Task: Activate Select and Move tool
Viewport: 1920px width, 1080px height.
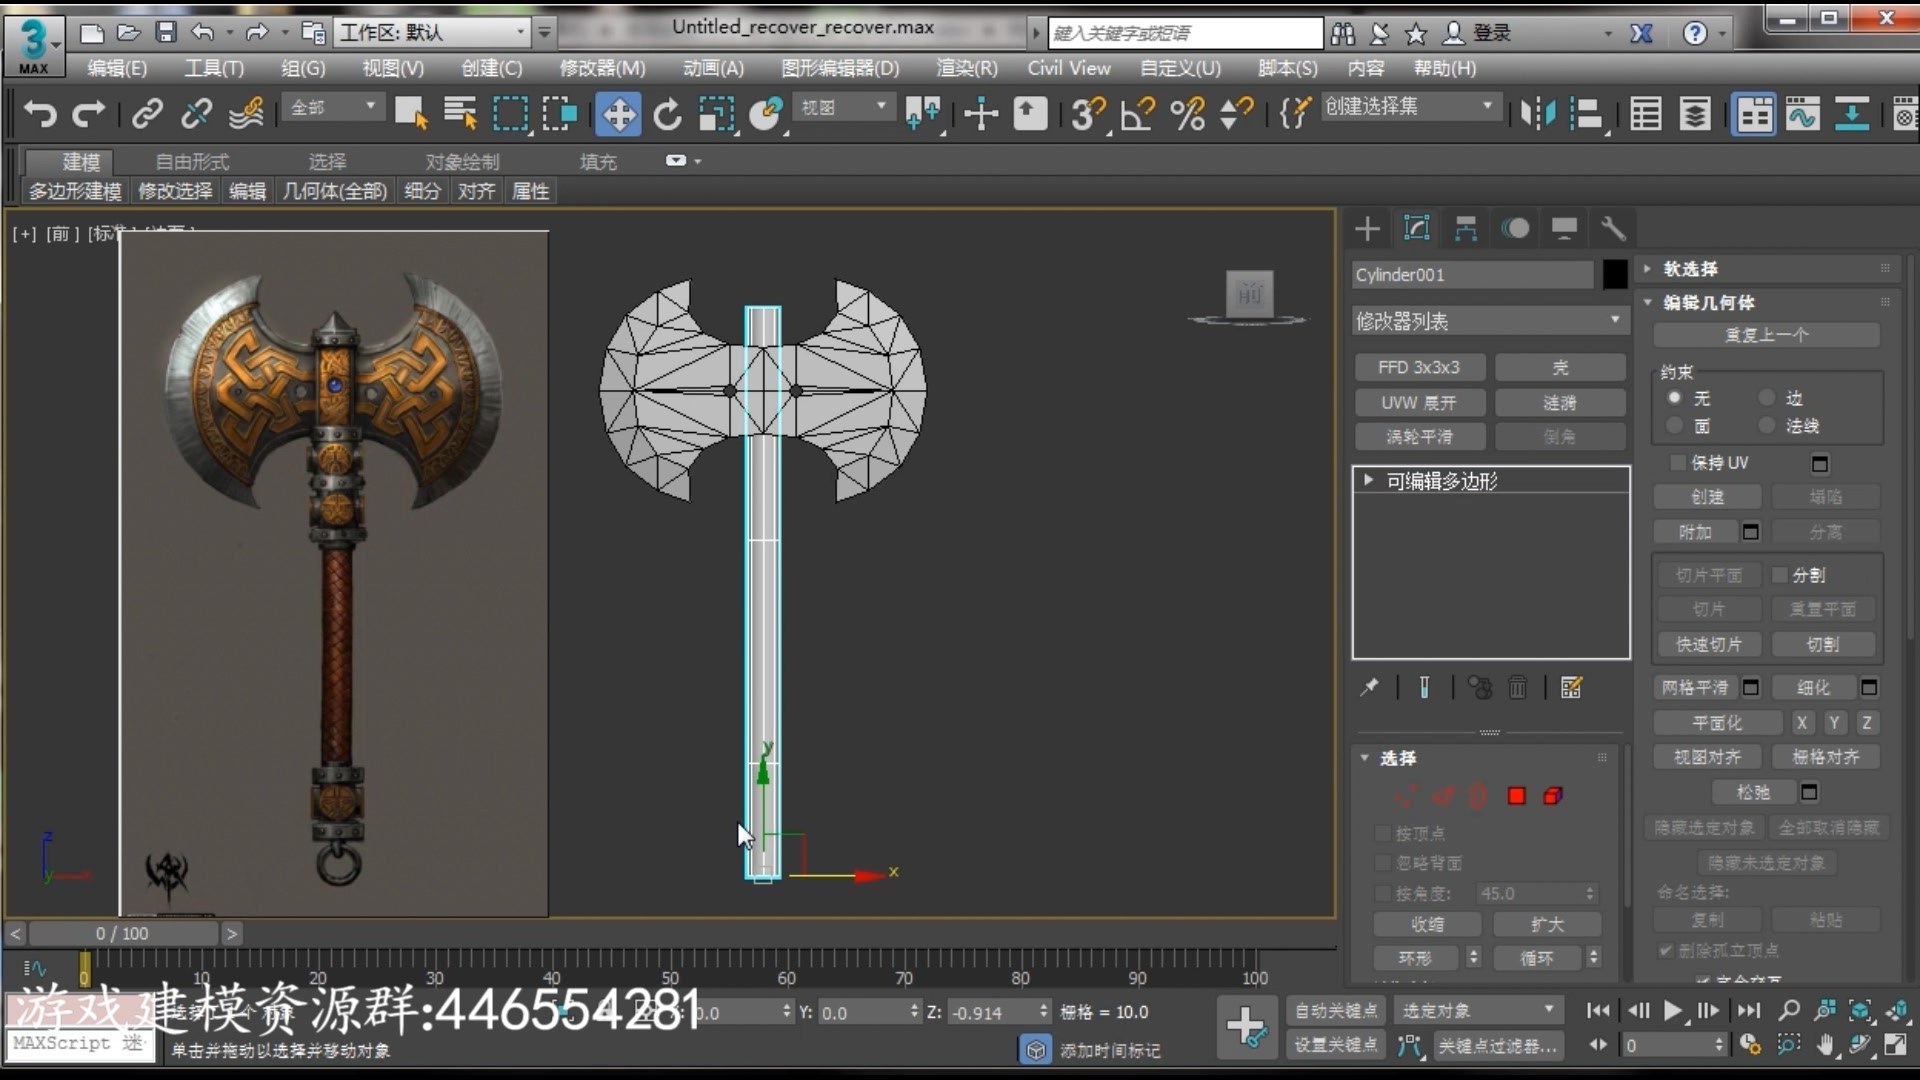Action: tap(618, 113)
